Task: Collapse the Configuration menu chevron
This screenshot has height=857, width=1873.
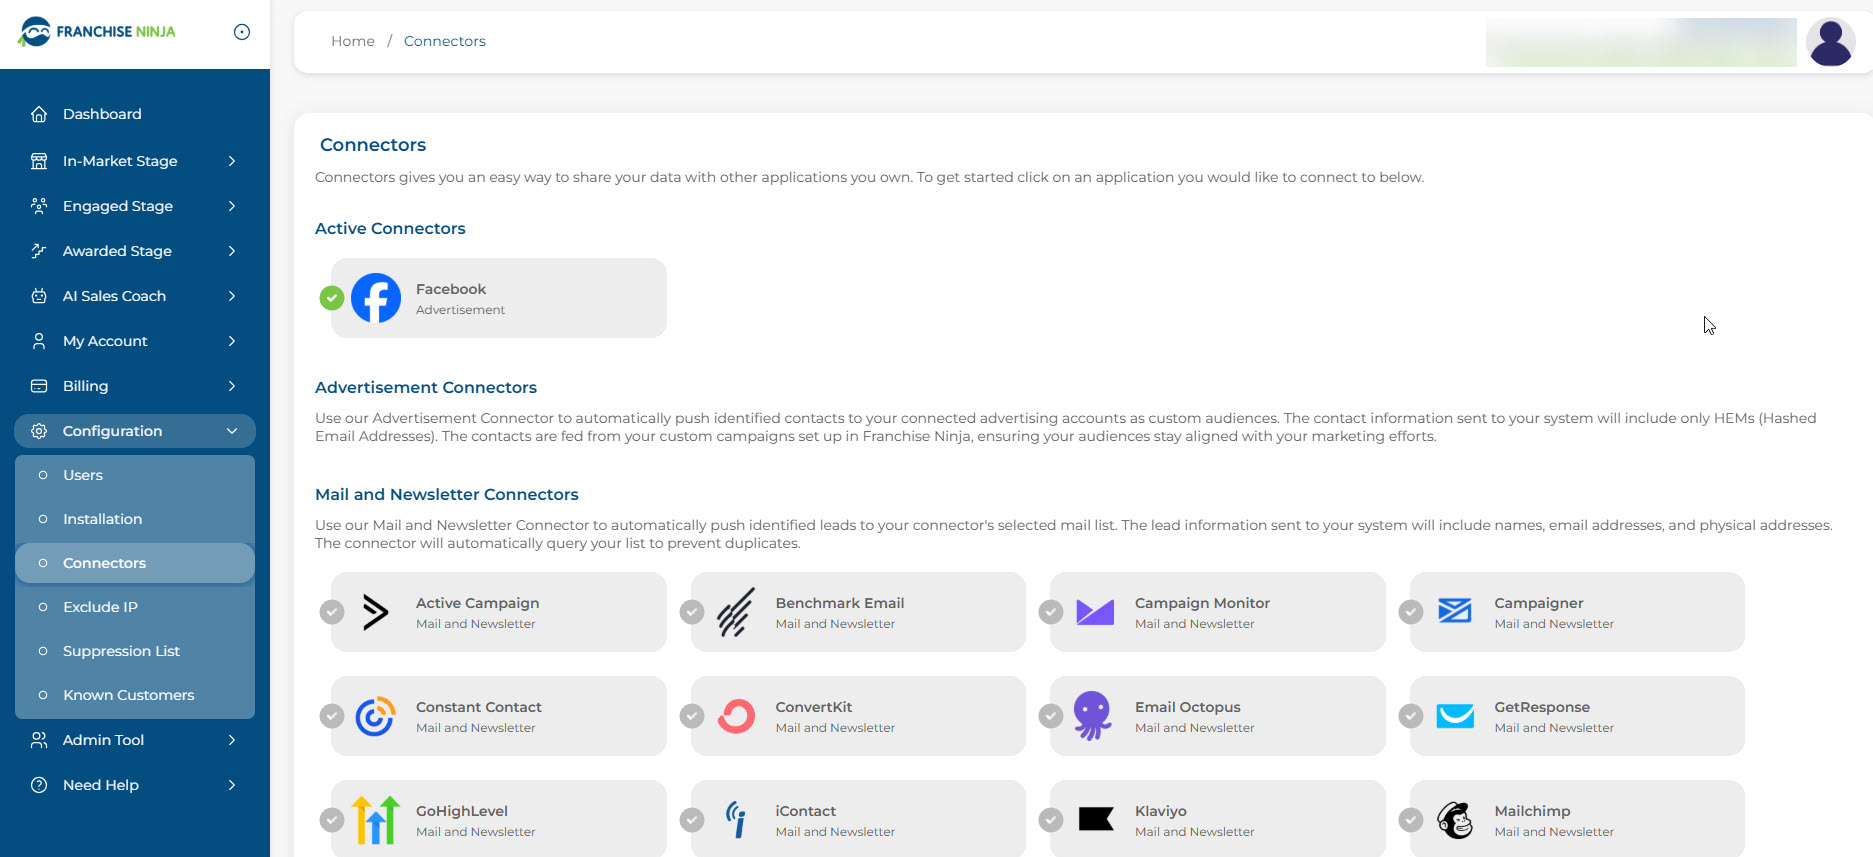Action: [232, 431]
